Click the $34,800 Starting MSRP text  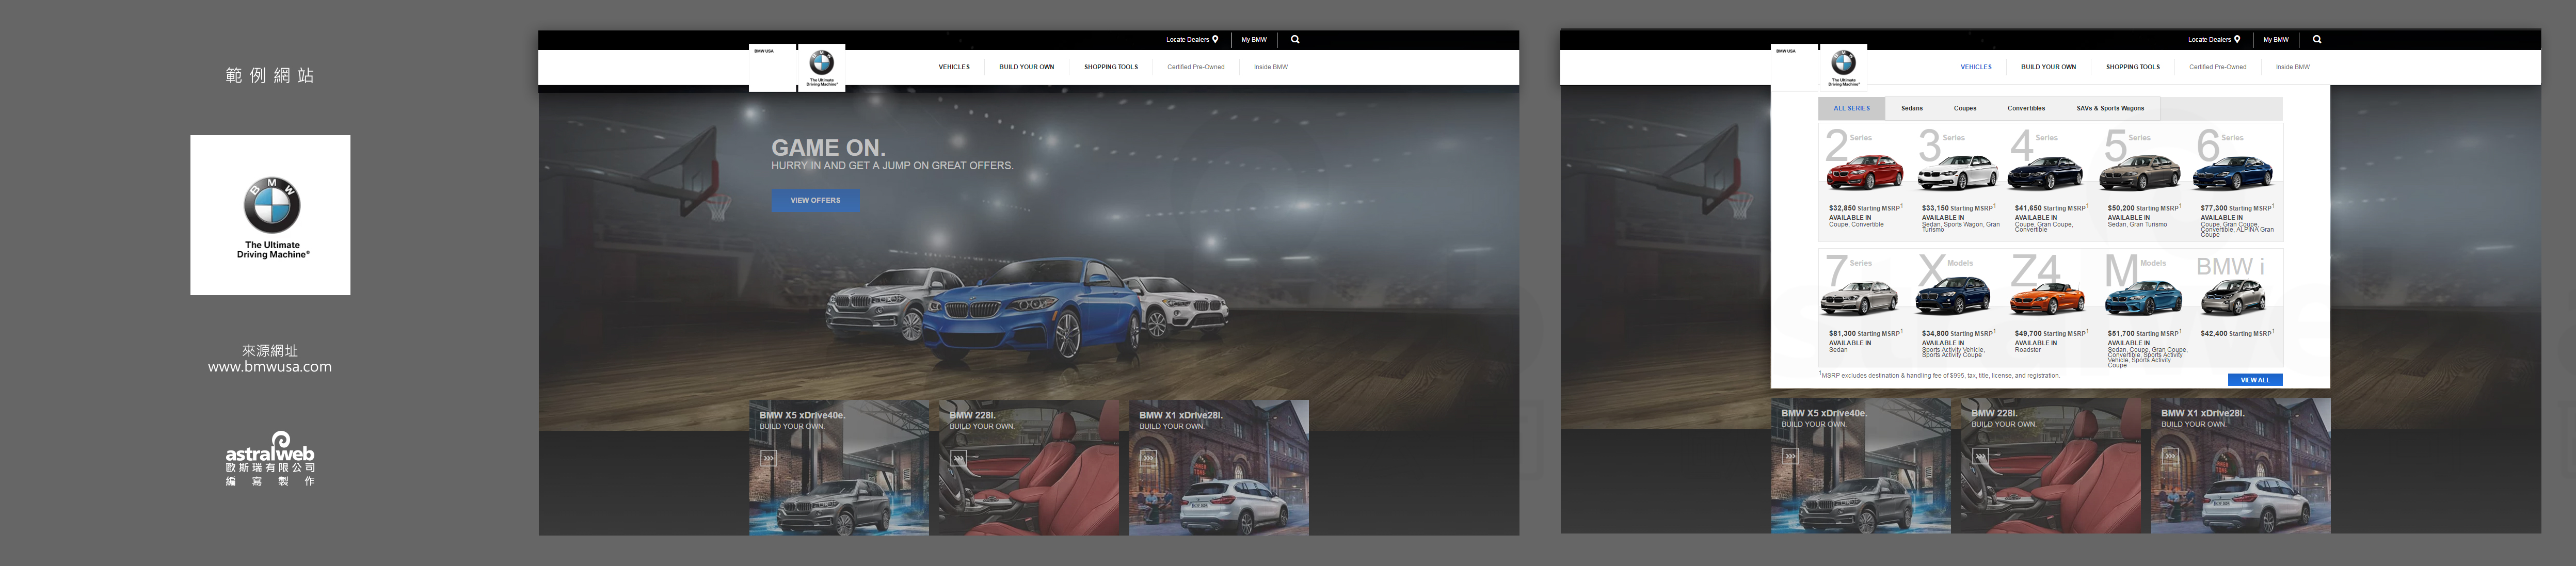point(1958,333)
